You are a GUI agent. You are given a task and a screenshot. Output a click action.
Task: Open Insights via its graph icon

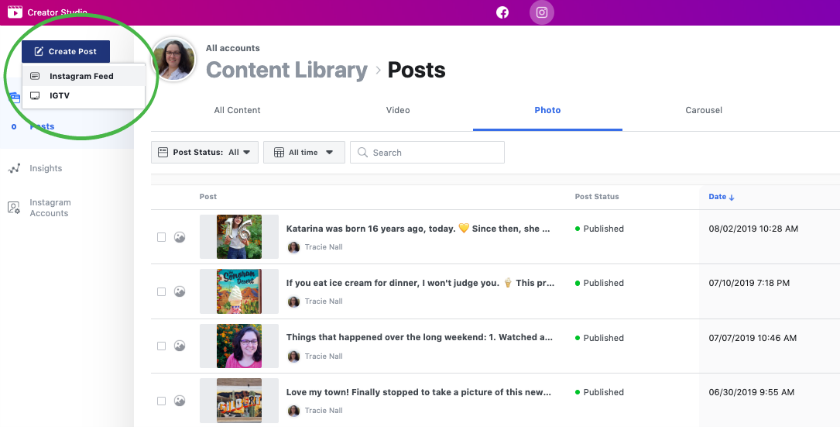[14, 168]
